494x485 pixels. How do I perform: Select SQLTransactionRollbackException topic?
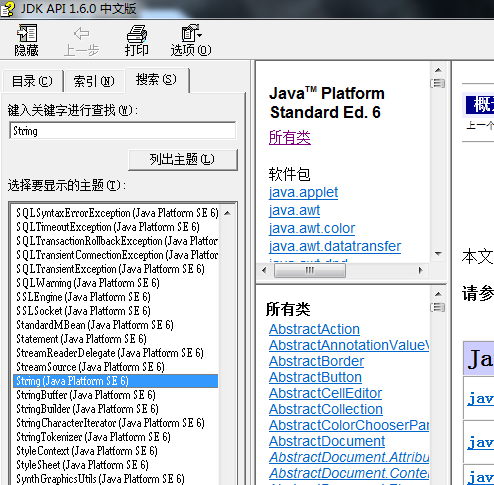tap(117, 241)
